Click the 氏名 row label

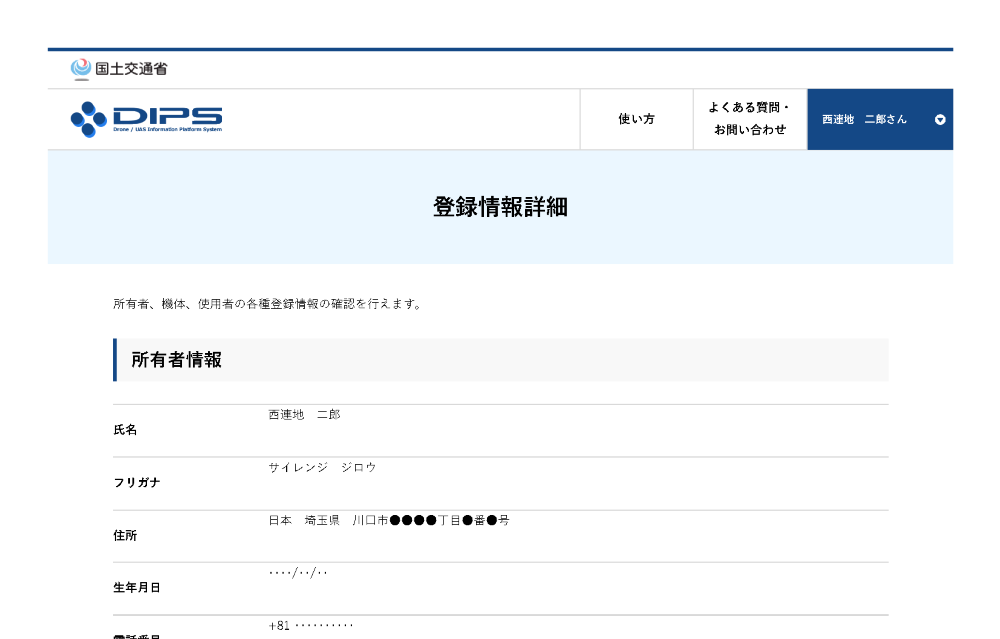click(x=125, y=430)
